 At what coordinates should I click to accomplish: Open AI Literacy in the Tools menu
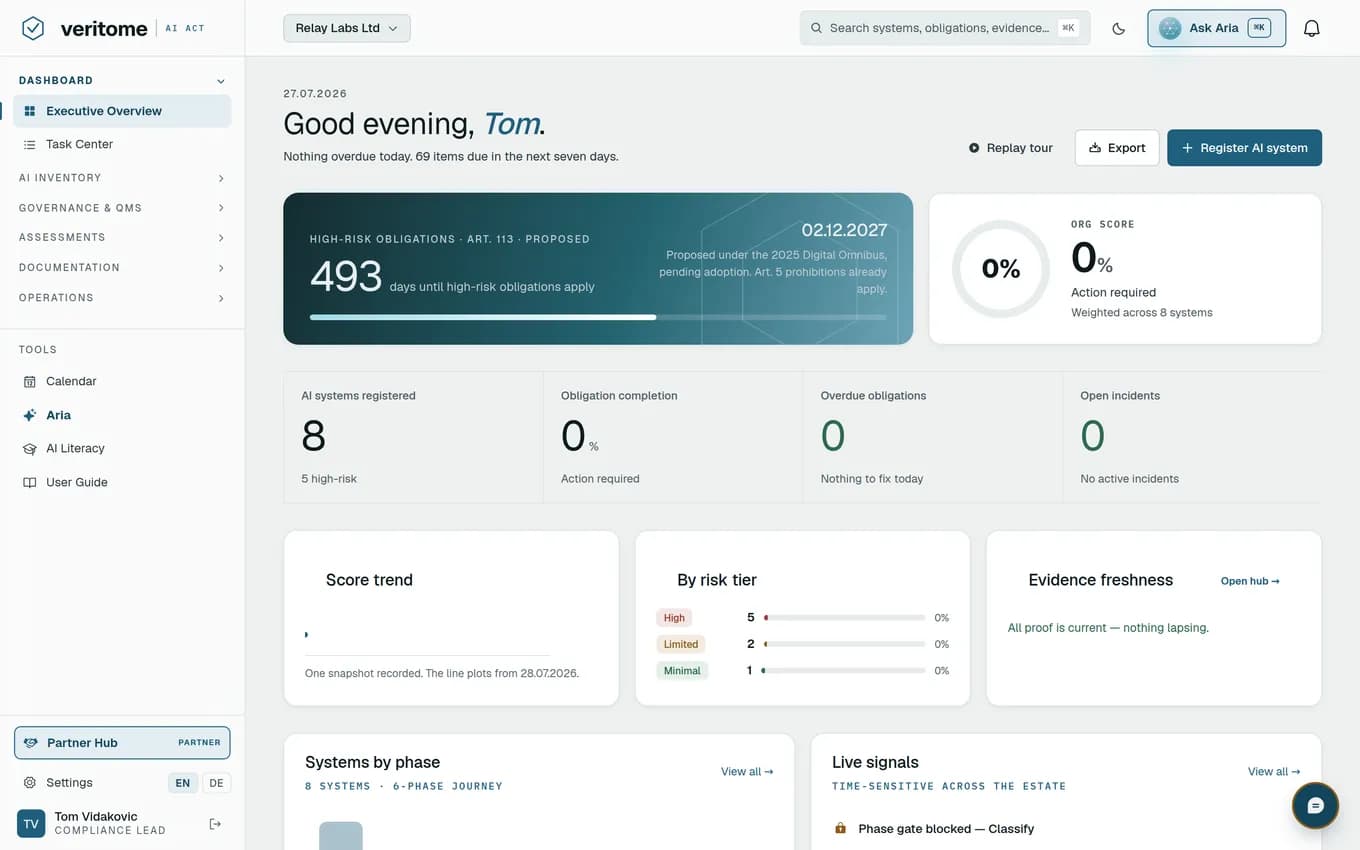[x=122, y=449]
